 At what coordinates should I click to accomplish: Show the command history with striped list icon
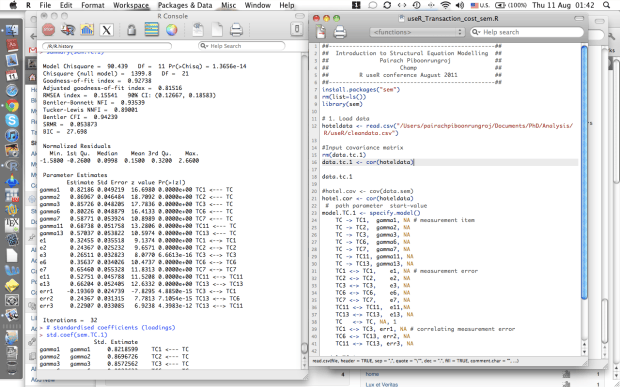click(151, 30)
